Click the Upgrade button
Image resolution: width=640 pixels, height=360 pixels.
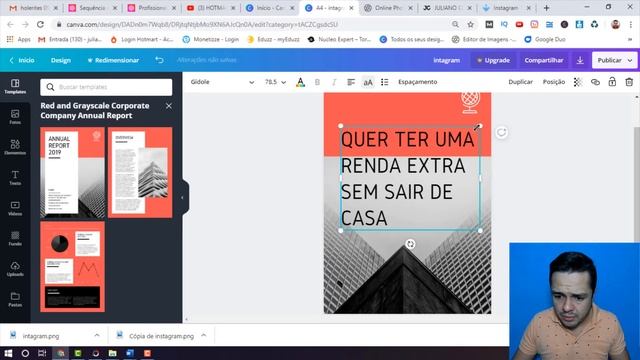pos(493,60)
